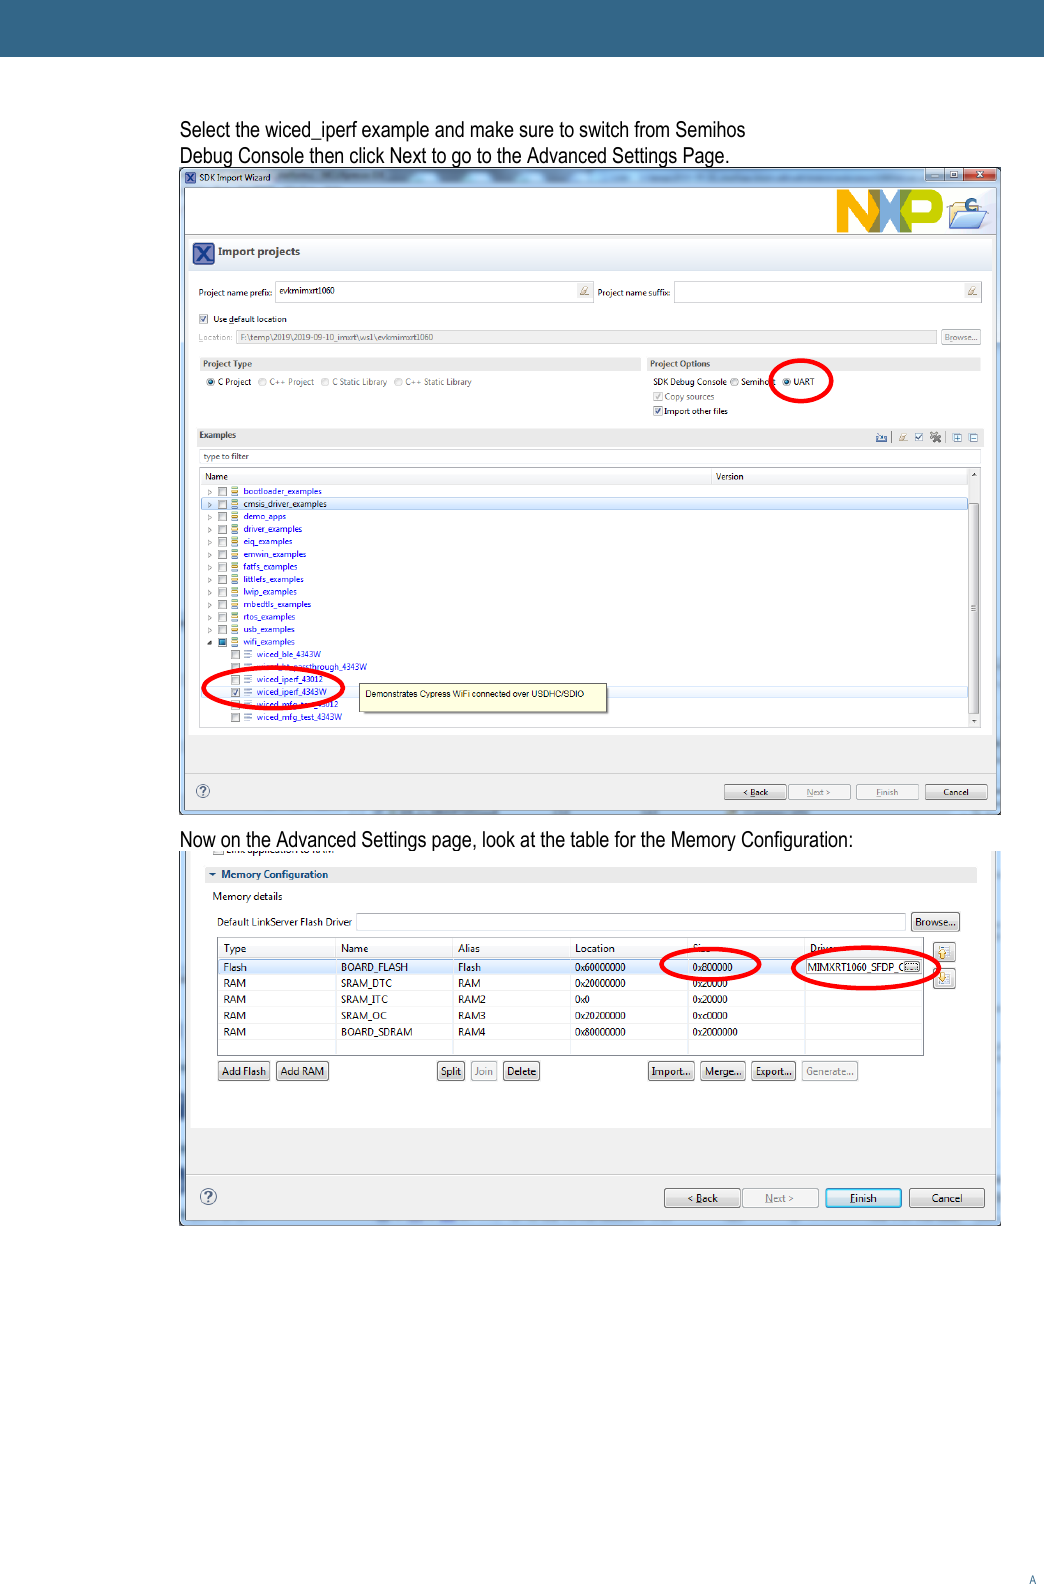Collapse the Memory Configuration section
Image resolution: width=1044 pixels, height=1584 pixels.
[212, 874]
